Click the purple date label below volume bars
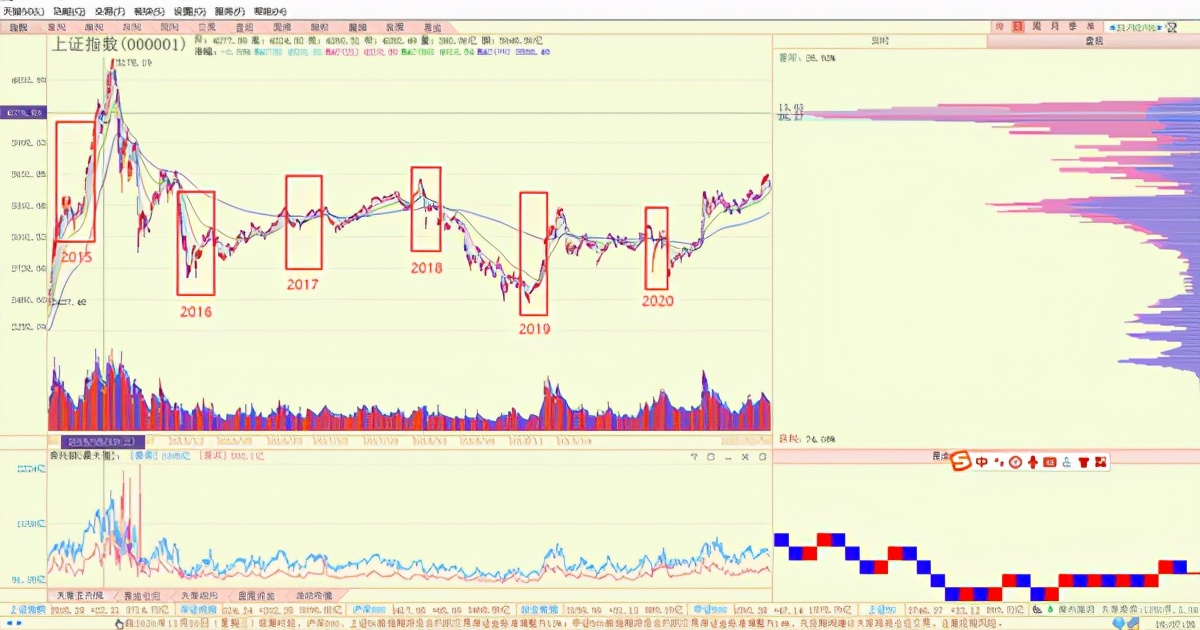Screen dimensions: 1200x630 [x=101, y=440]
